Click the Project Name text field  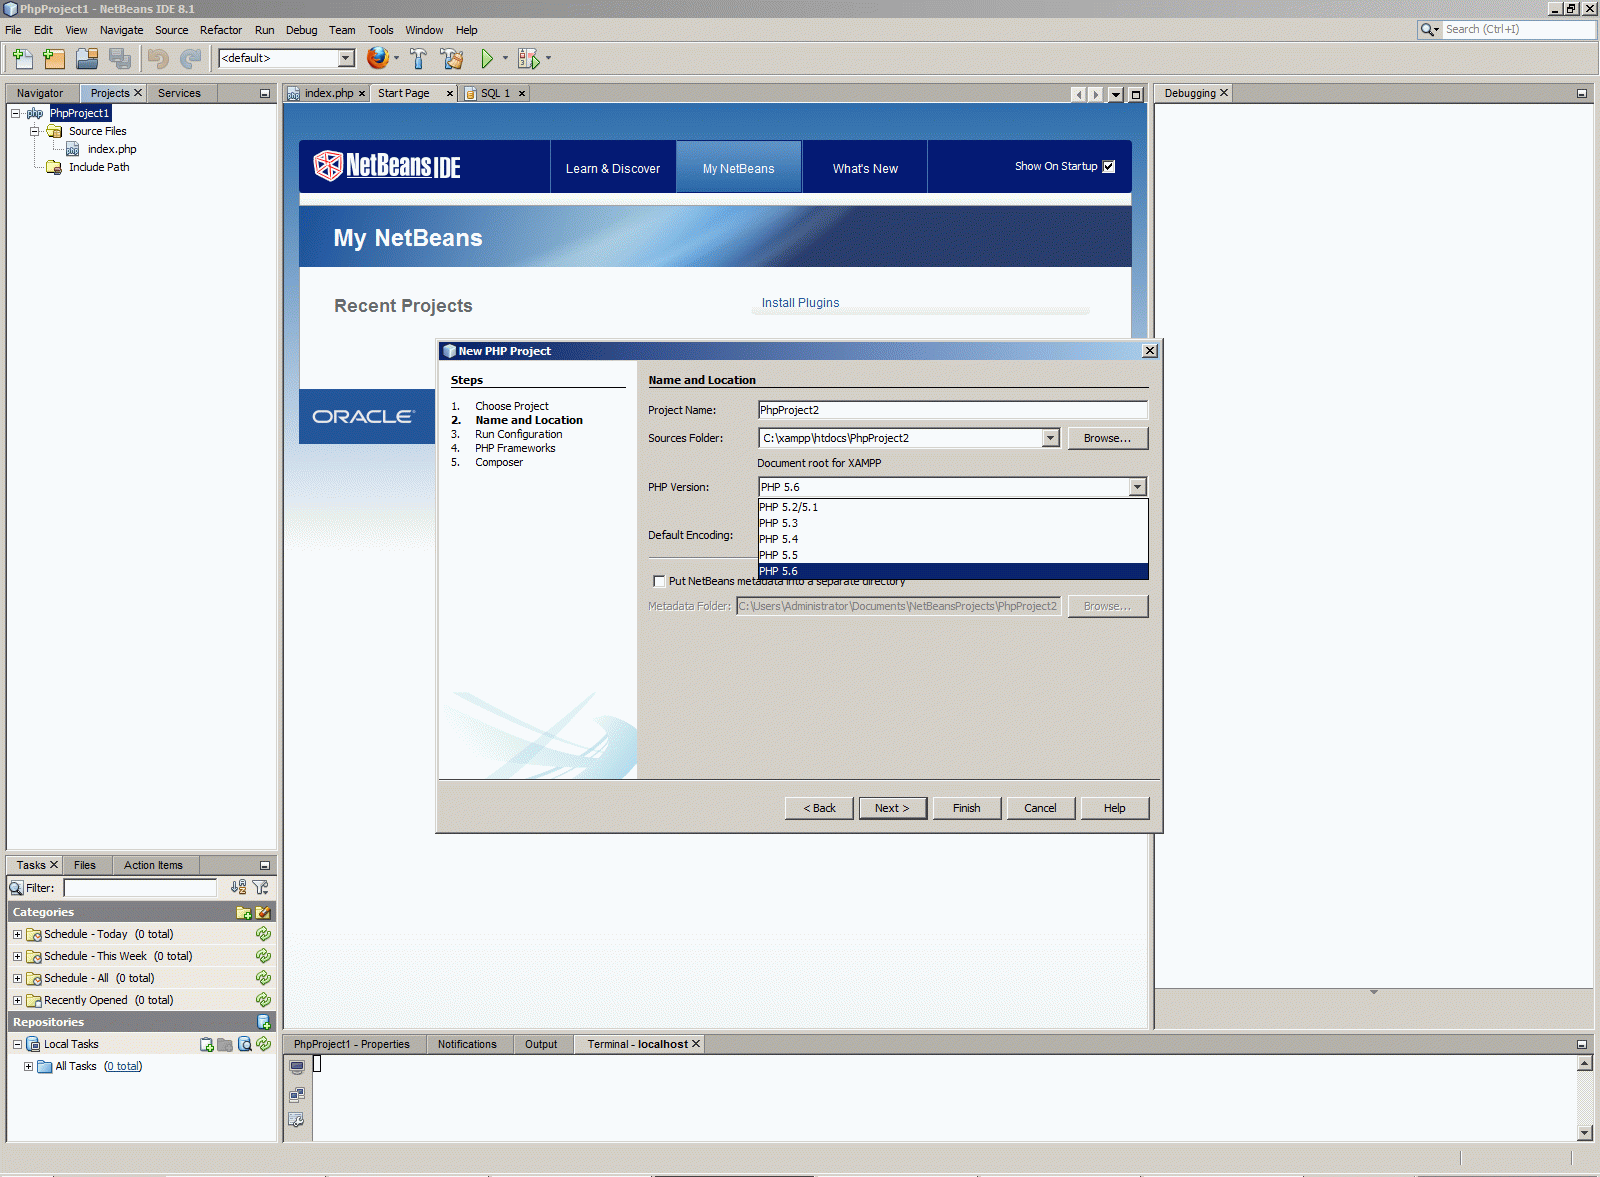pyautogui.click(x=953, y=410)
